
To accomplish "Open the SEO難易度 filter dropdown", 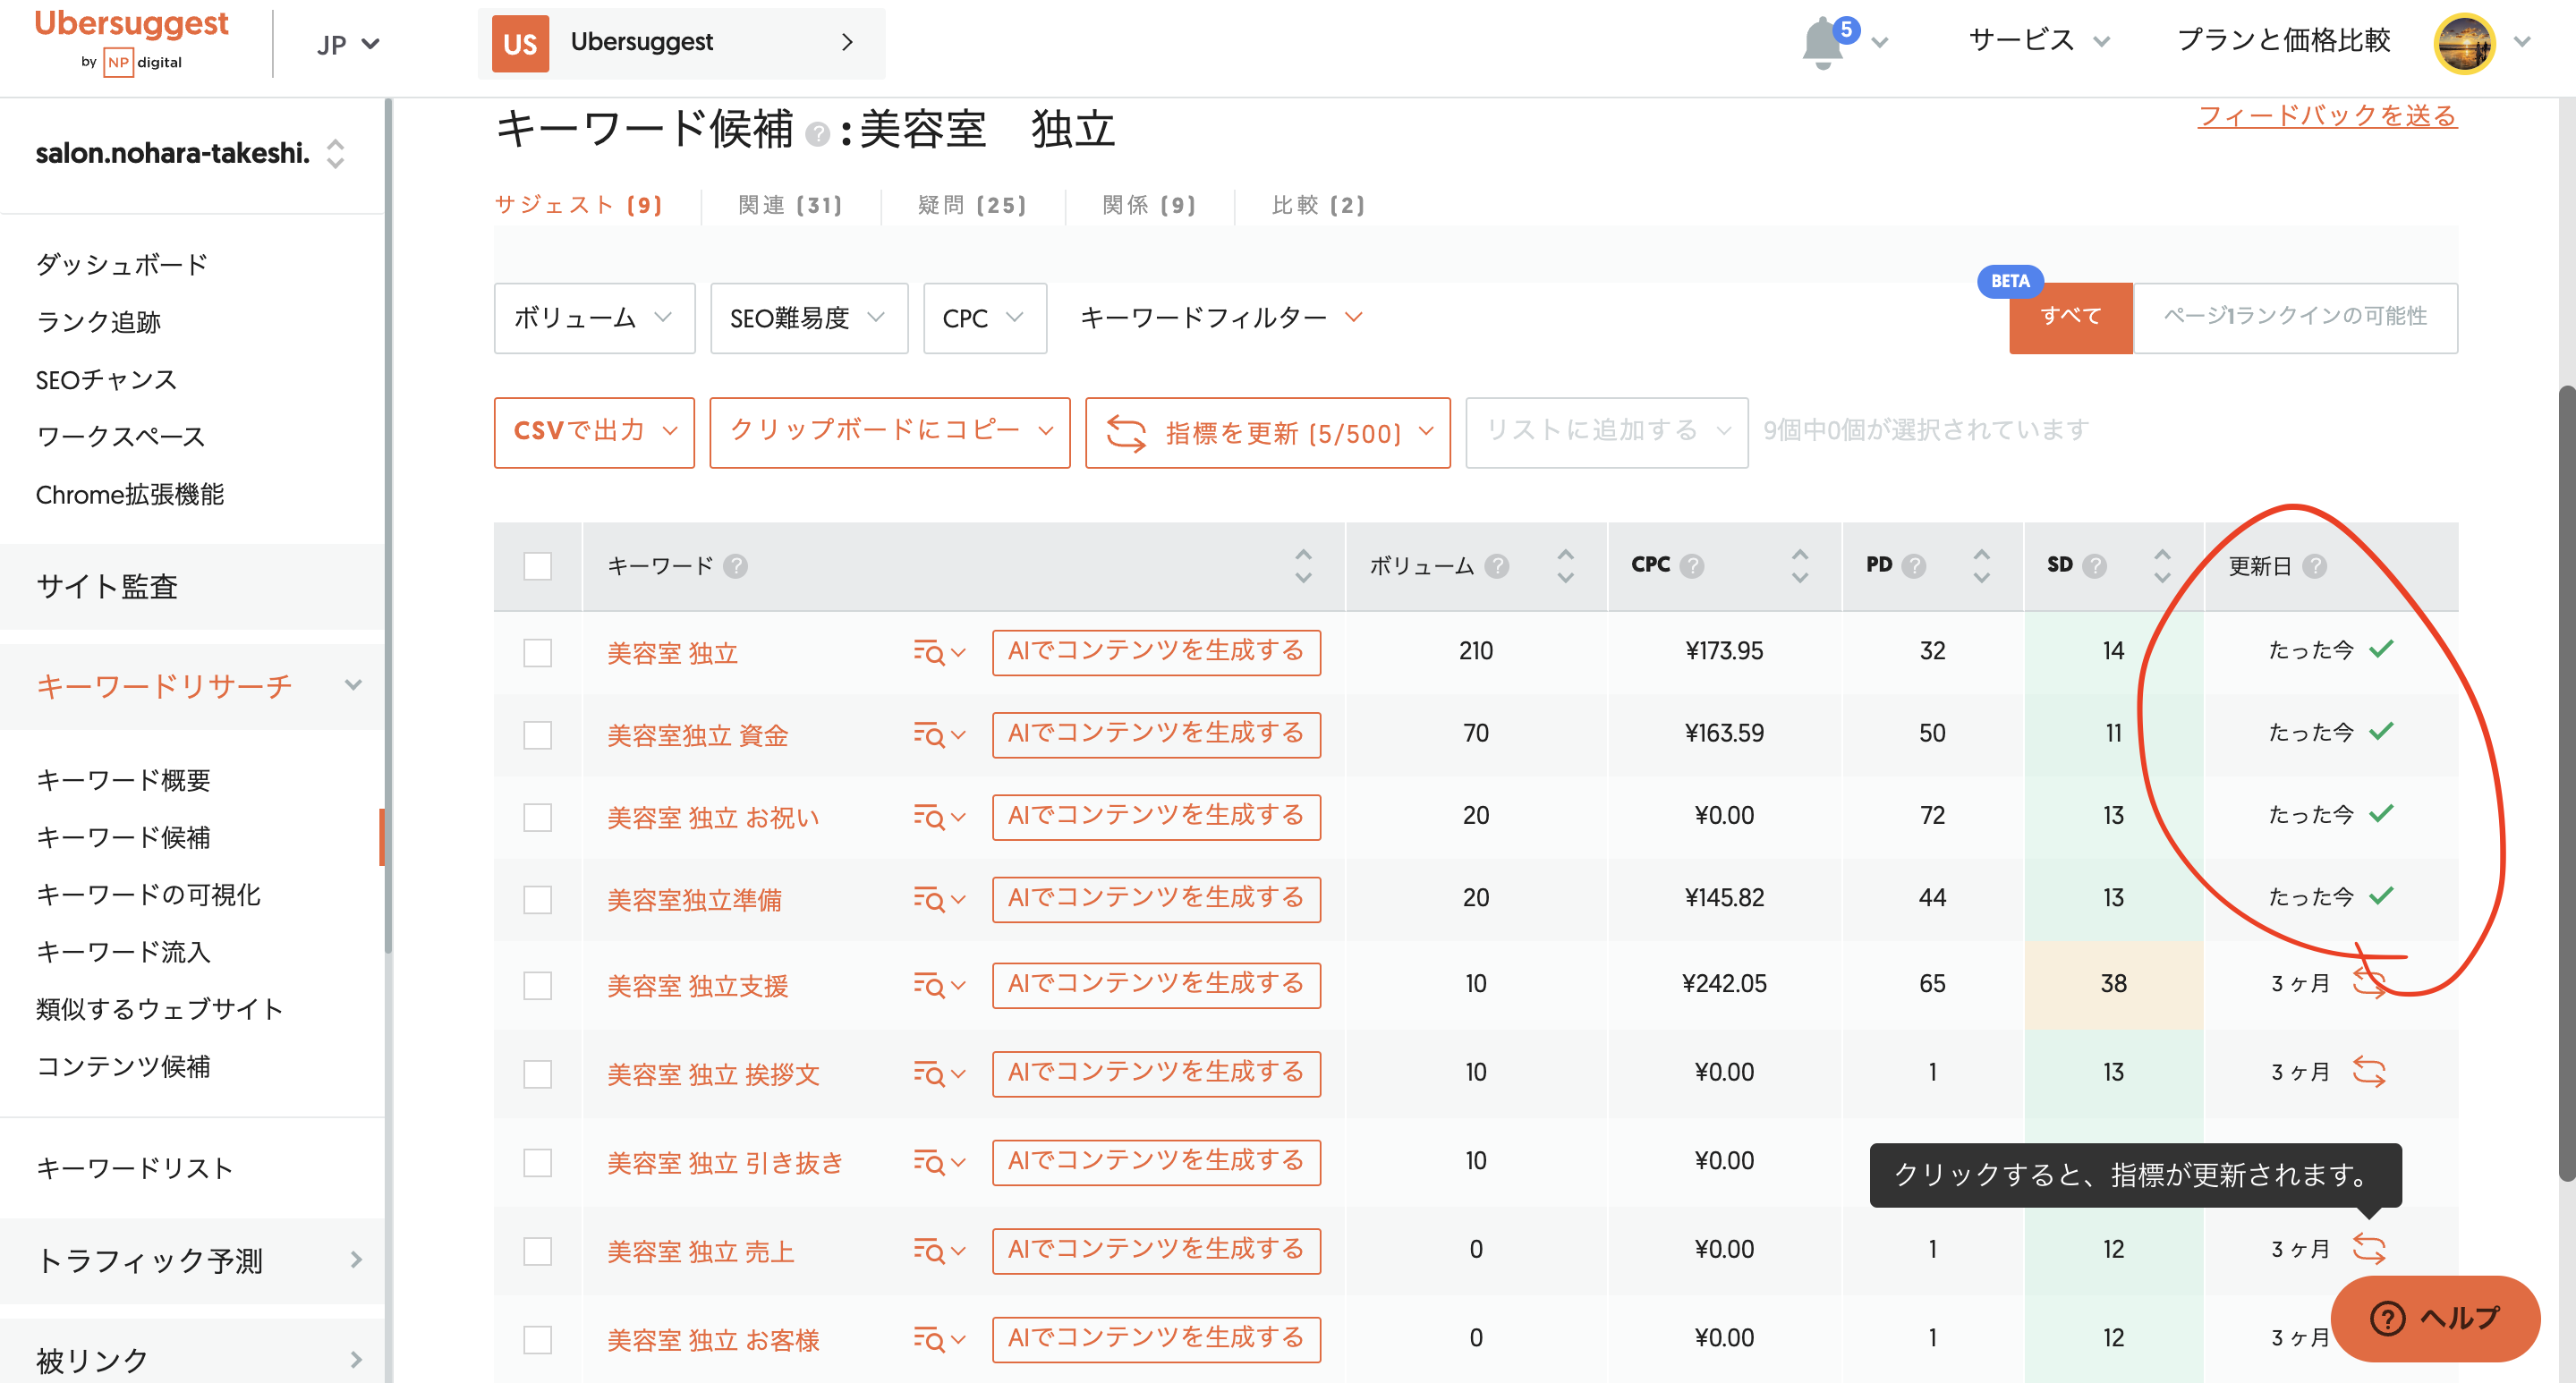I will [808, 318].
